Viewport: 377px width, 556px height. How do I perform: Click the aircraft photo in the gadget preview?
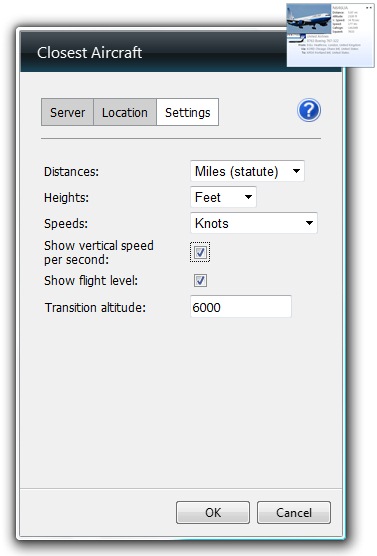click(x=309, y=19)
